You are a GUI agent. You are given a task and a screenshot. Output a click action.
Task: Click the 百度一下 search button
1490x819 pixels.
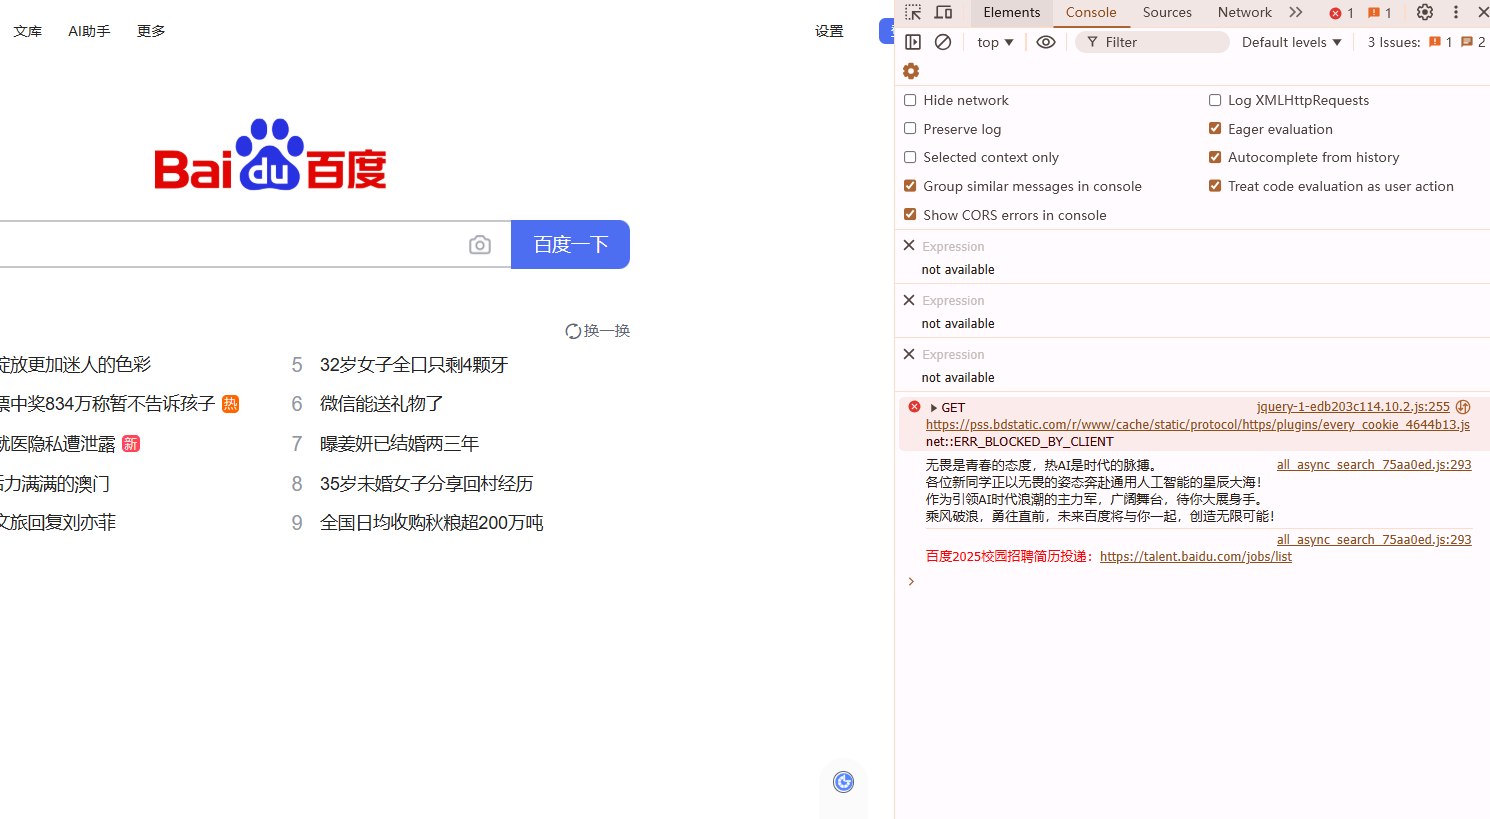(x=570, y=245)
